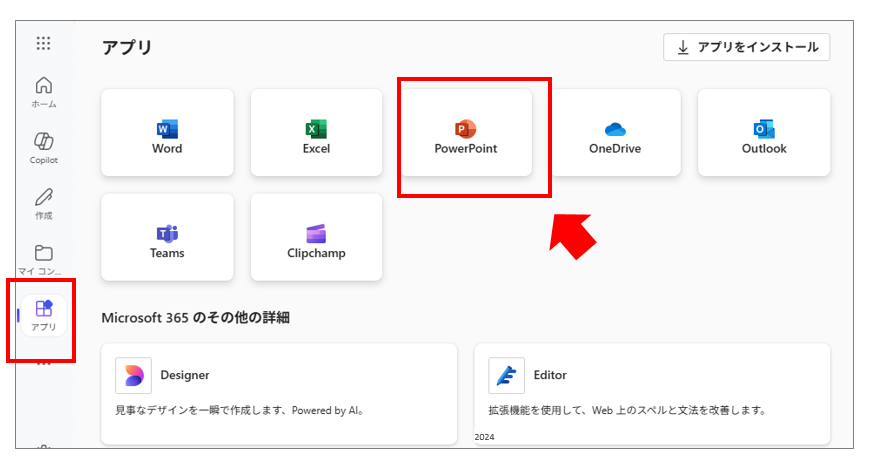The image size is (874, 467).
Task: Open the app launcher grid icon
Action: [x=43, y=43]
